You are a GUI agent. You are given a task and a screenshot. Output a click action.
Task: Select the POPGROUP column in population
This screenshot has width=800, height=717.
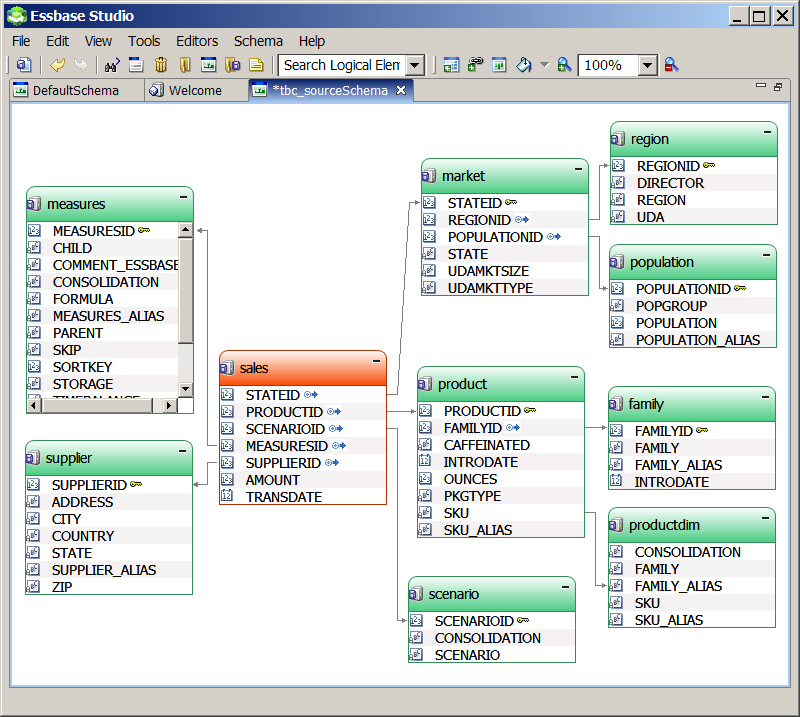(x=692, y=306)
